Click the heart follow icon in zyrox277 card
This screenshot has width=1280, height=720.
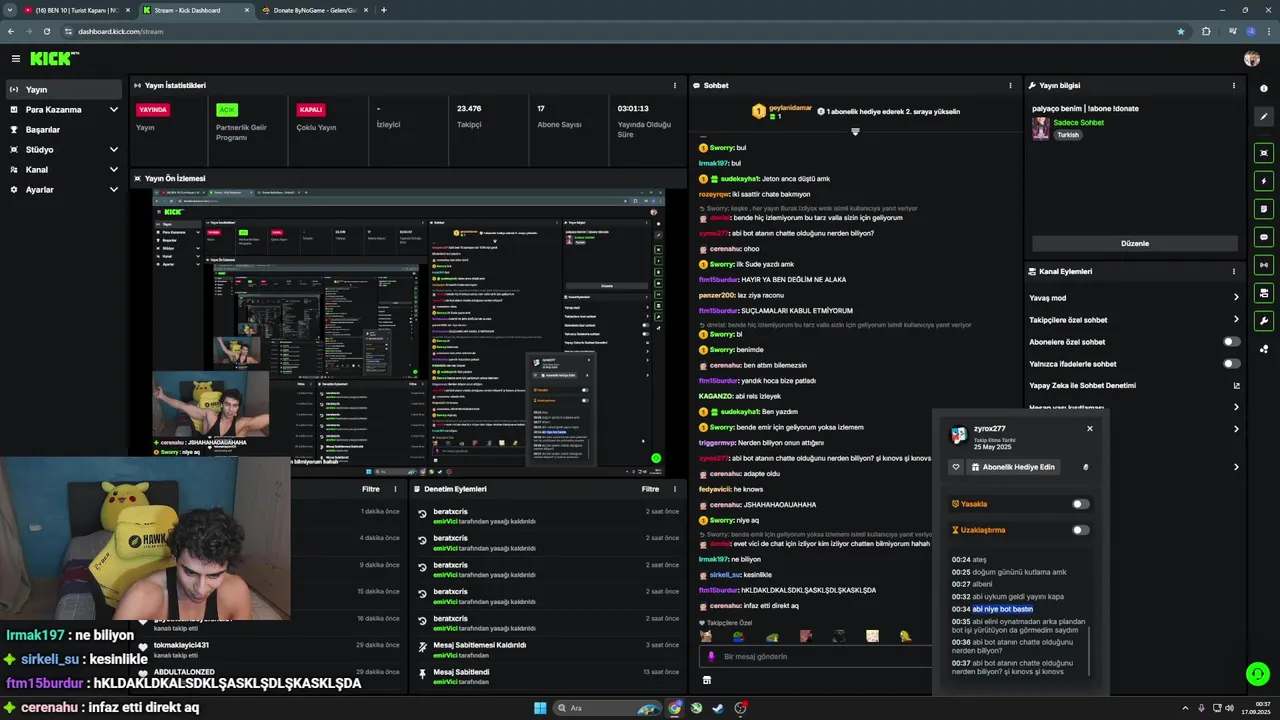[x=956, y=467]
